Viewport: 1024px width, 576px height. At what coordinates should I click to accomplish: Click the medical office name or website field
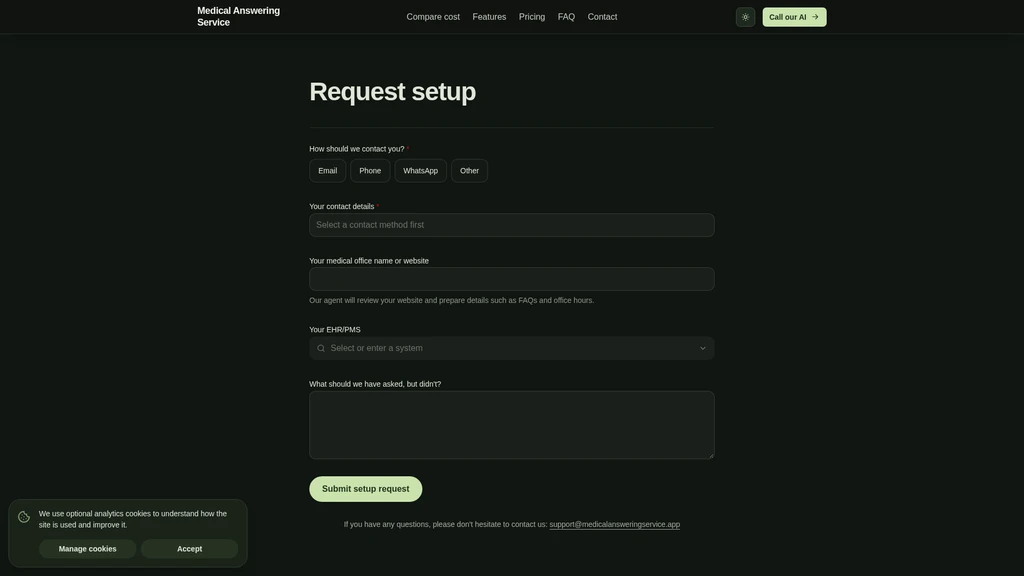[511, 279]
